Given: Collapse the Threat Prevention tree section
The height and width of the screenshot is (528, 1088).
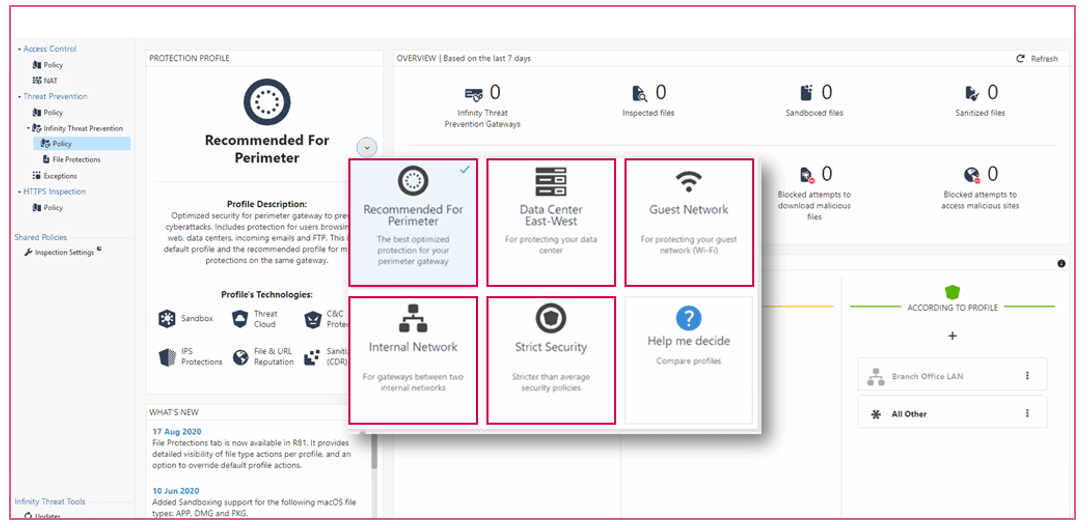Looking at the screenshot, I should pos(19,97).
